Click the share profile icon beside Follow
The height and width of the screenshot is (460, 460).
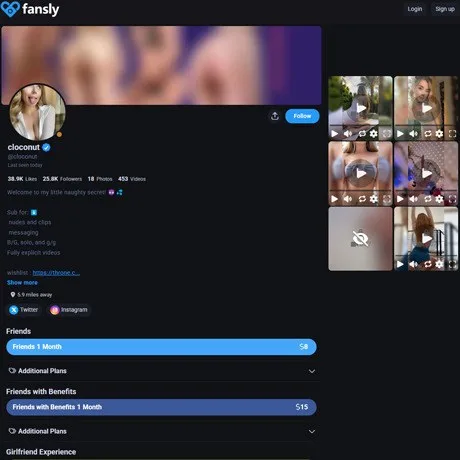point(275,116)
